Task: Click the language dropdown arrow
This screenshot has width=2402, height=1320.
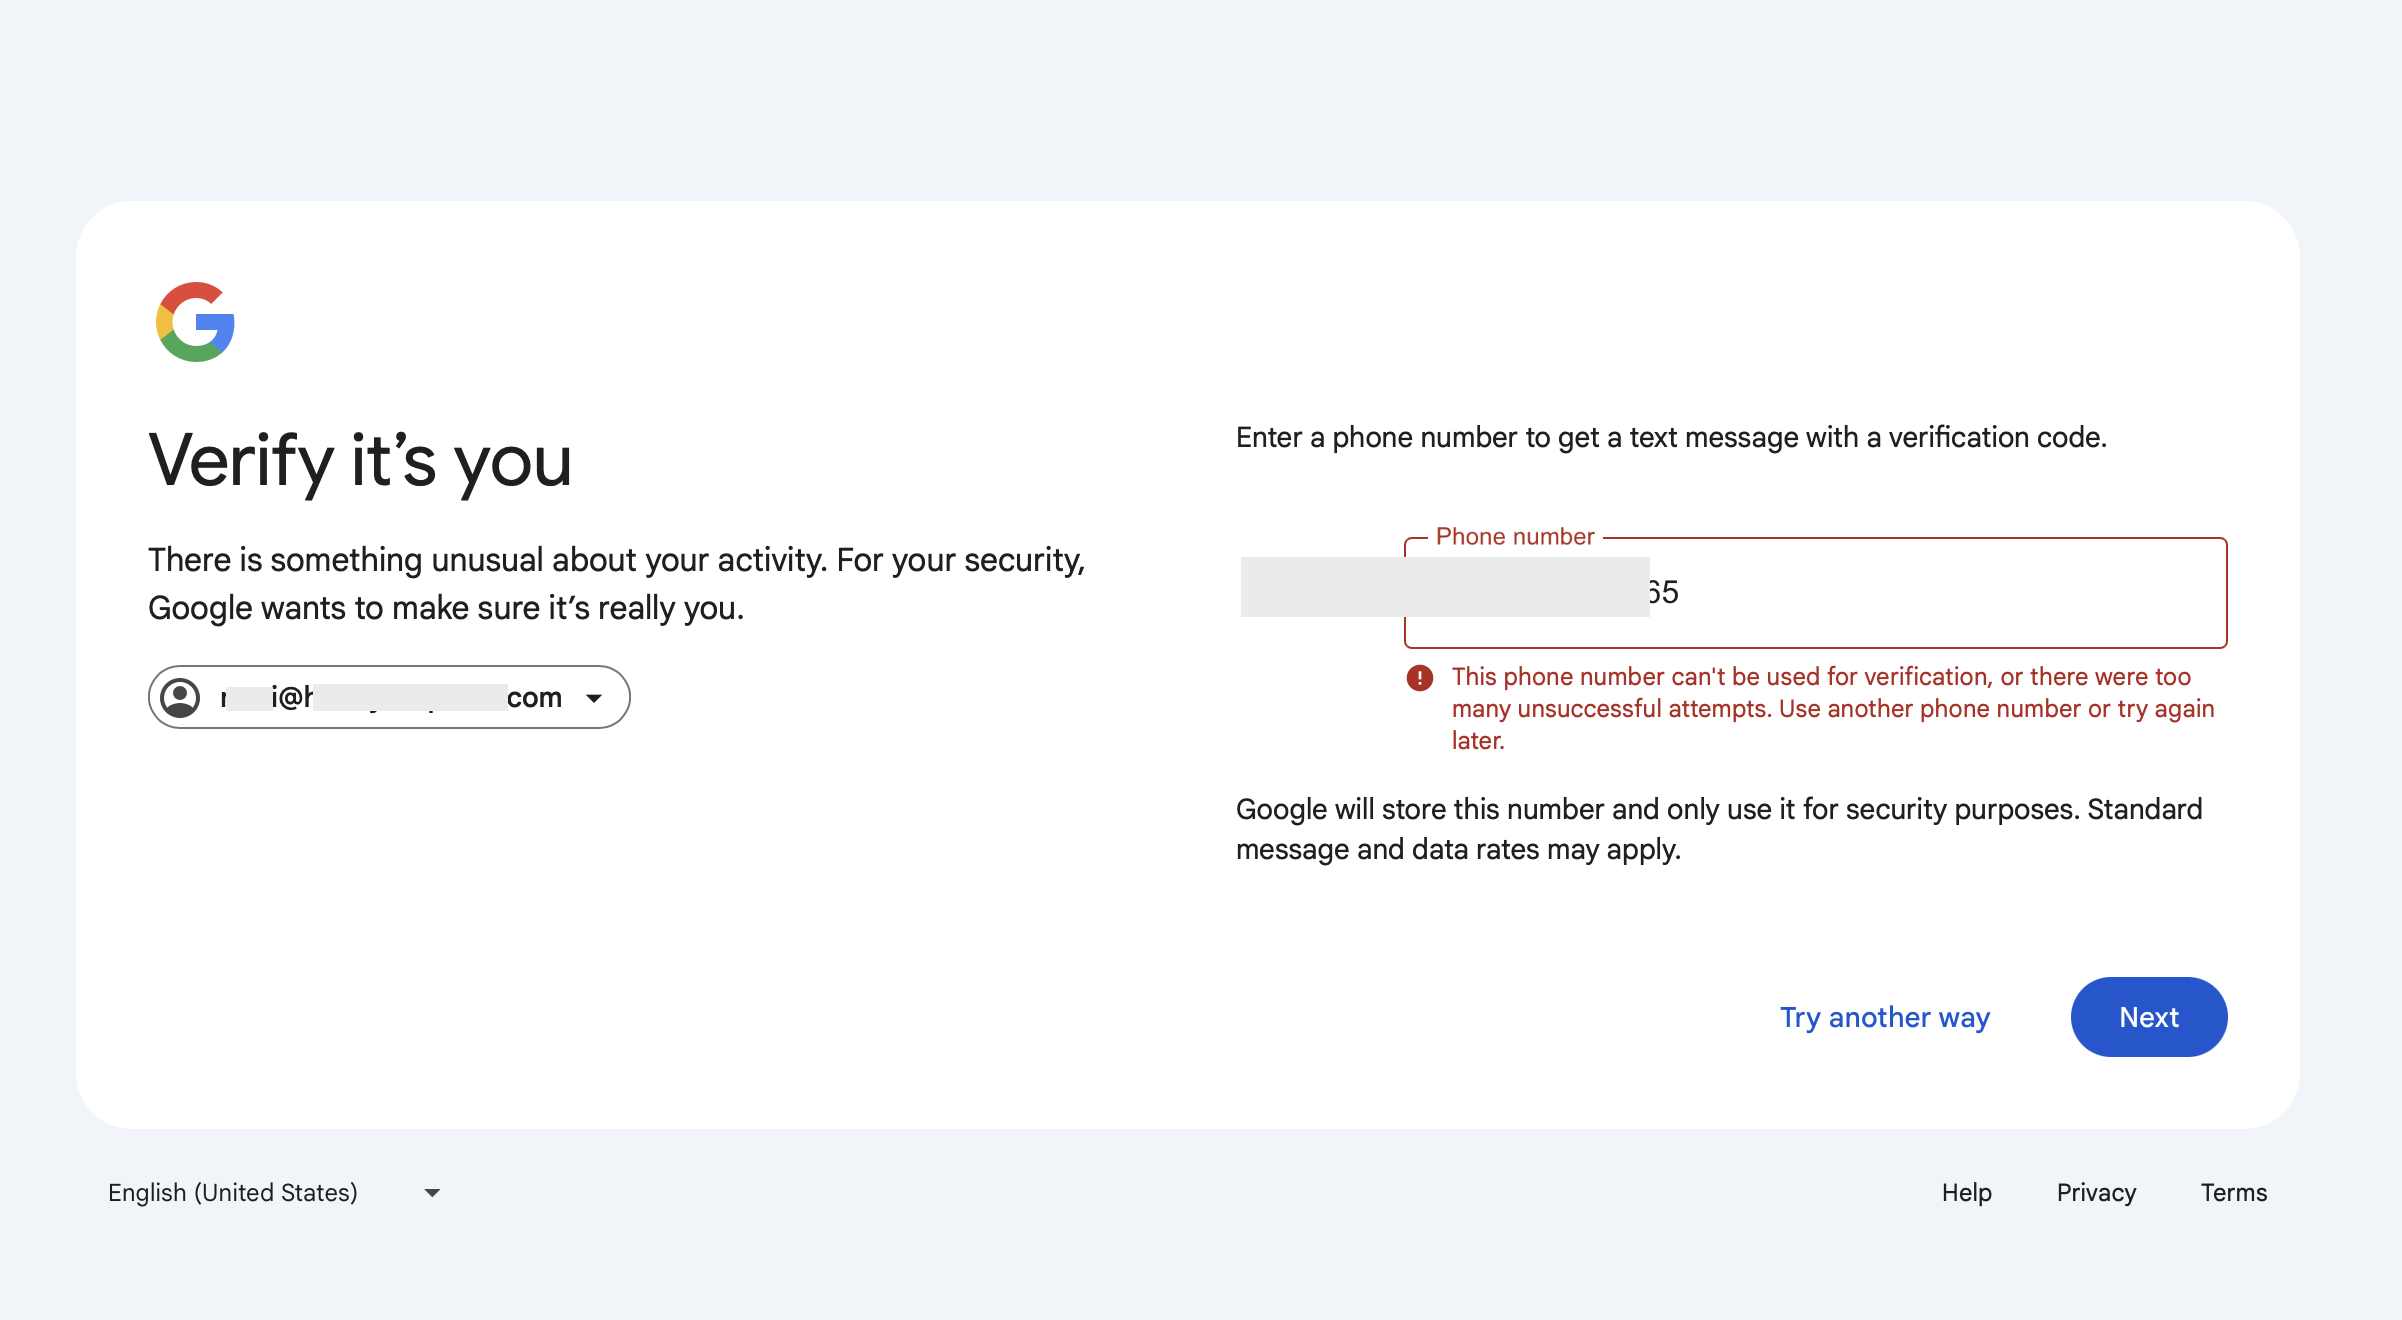Action: pos(432,1193)
